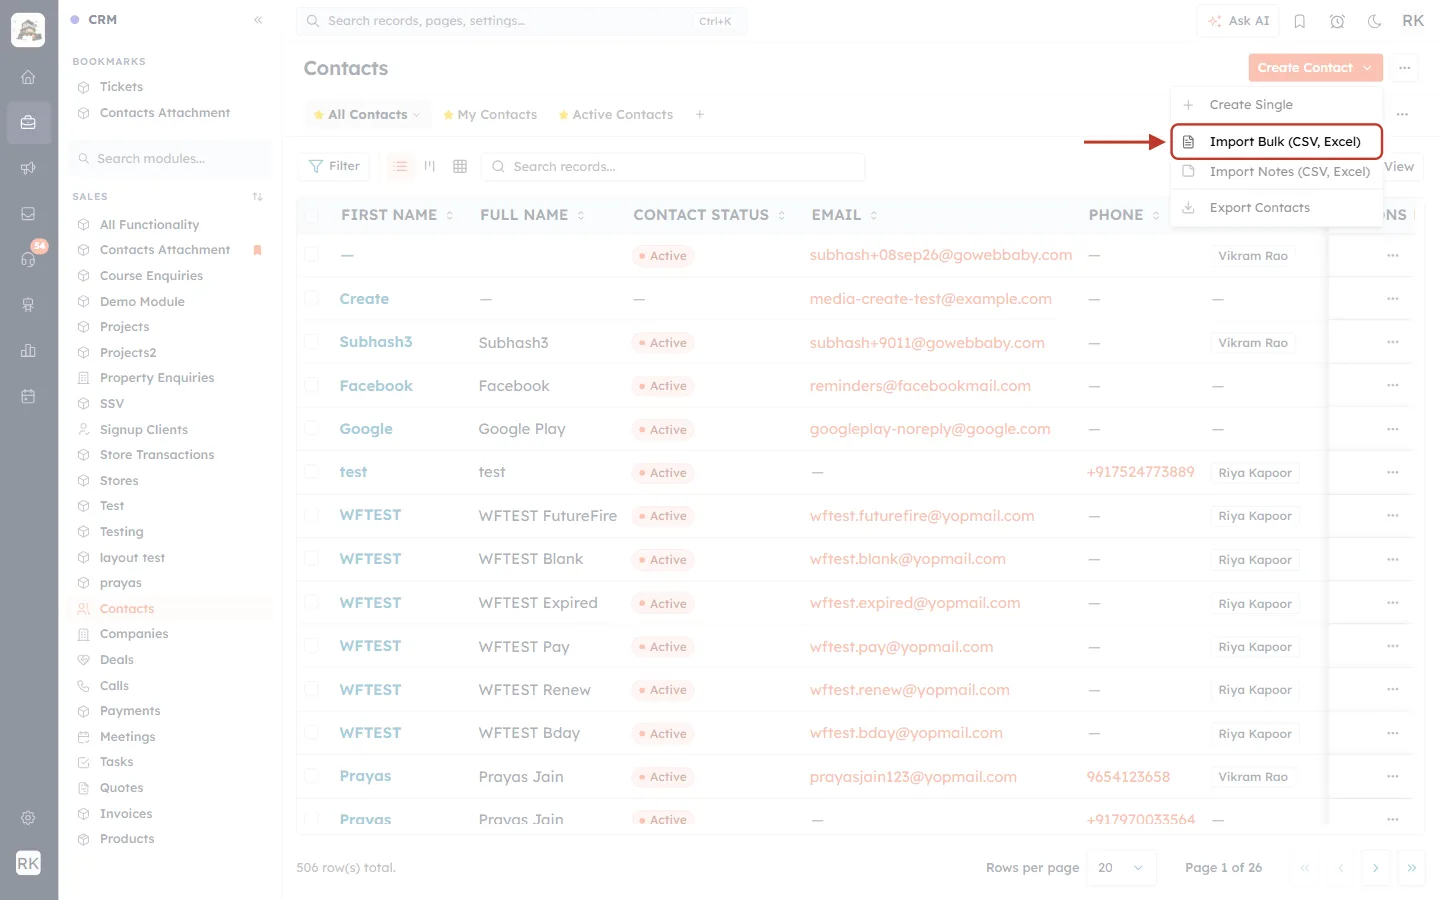1440x900 pixels.
Task: Open page options ellipsis next to Create Contact
Action: coord(1405,68)
